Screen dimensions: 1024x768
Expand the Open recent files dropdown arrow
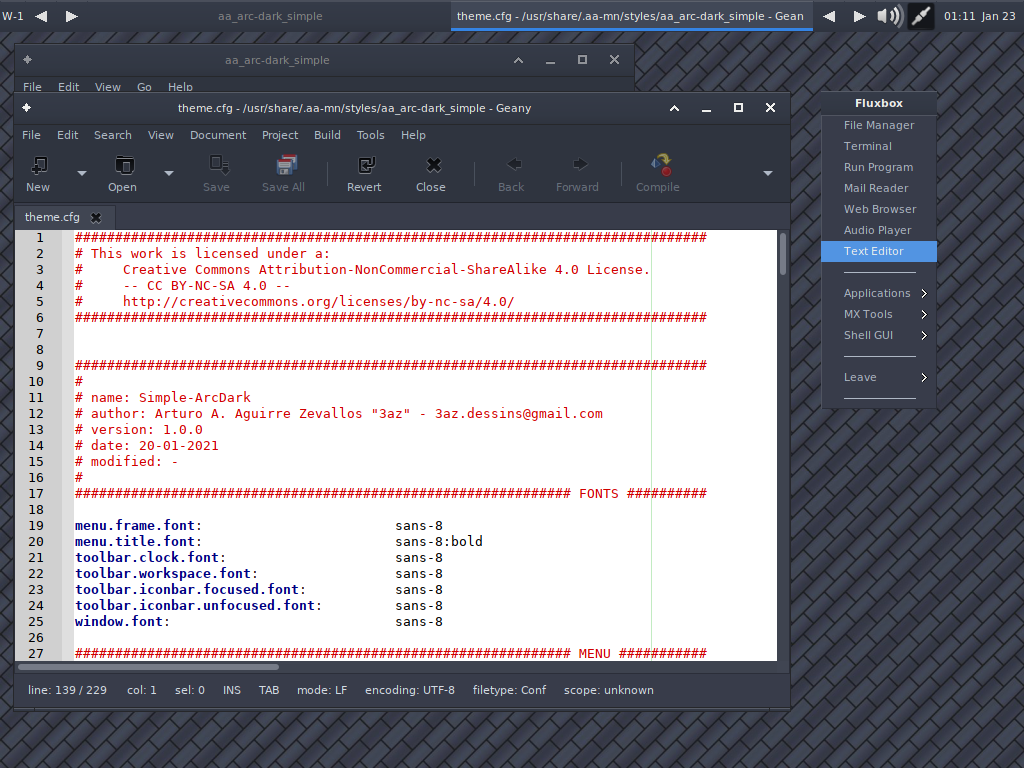pos(168,174)
